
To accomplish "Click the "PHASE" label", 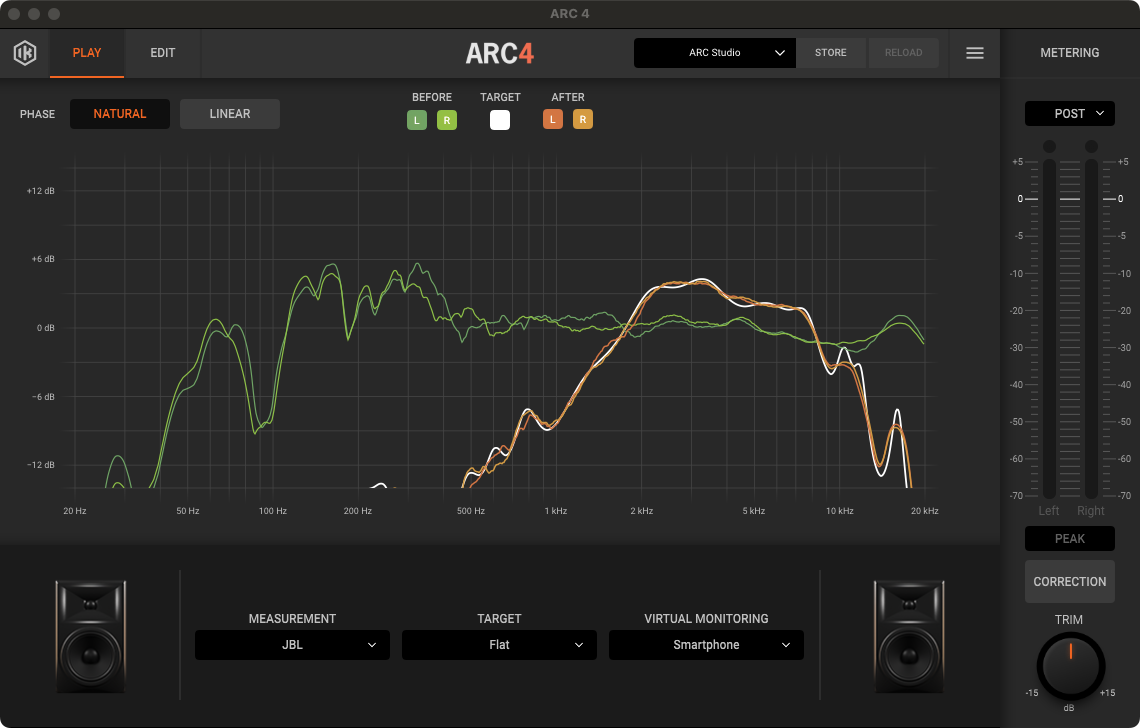I will [38, 114].
